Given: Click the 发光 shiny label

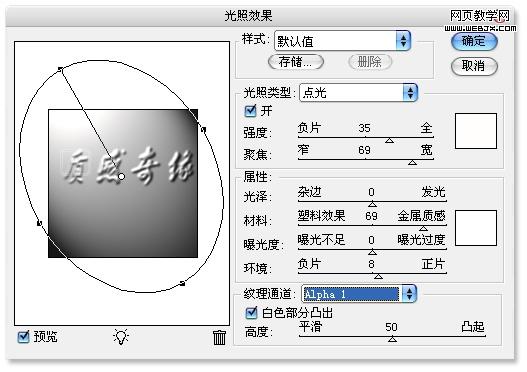Looking at the screenshot, I should coord(434,192).
